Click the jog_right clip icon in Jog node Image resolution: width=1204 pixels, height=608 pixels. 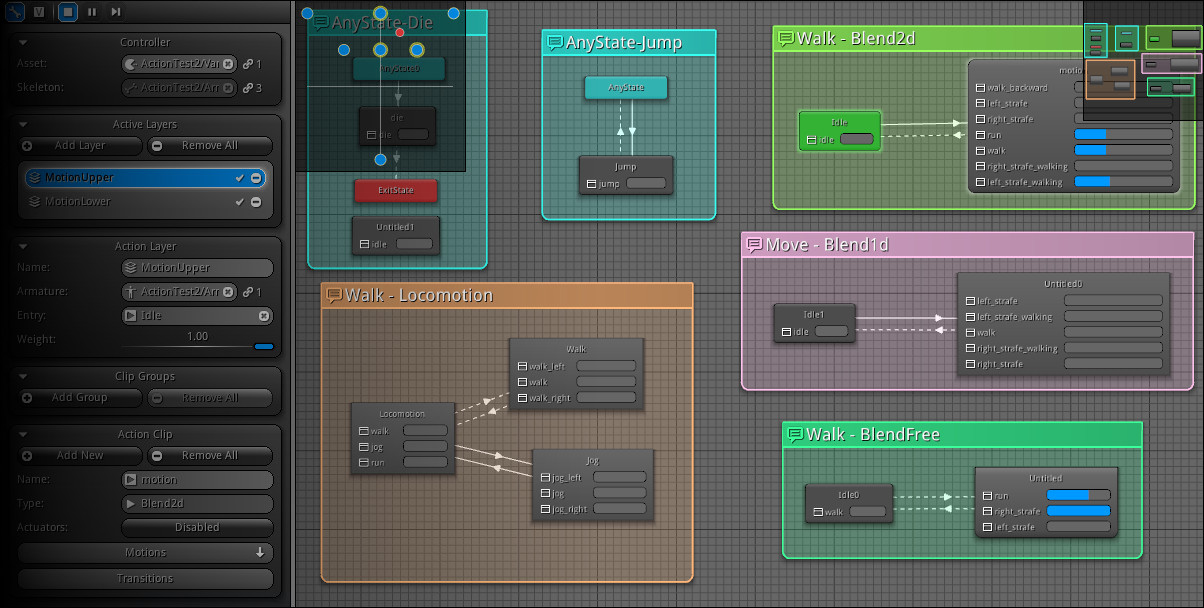[x=545, y=509]
